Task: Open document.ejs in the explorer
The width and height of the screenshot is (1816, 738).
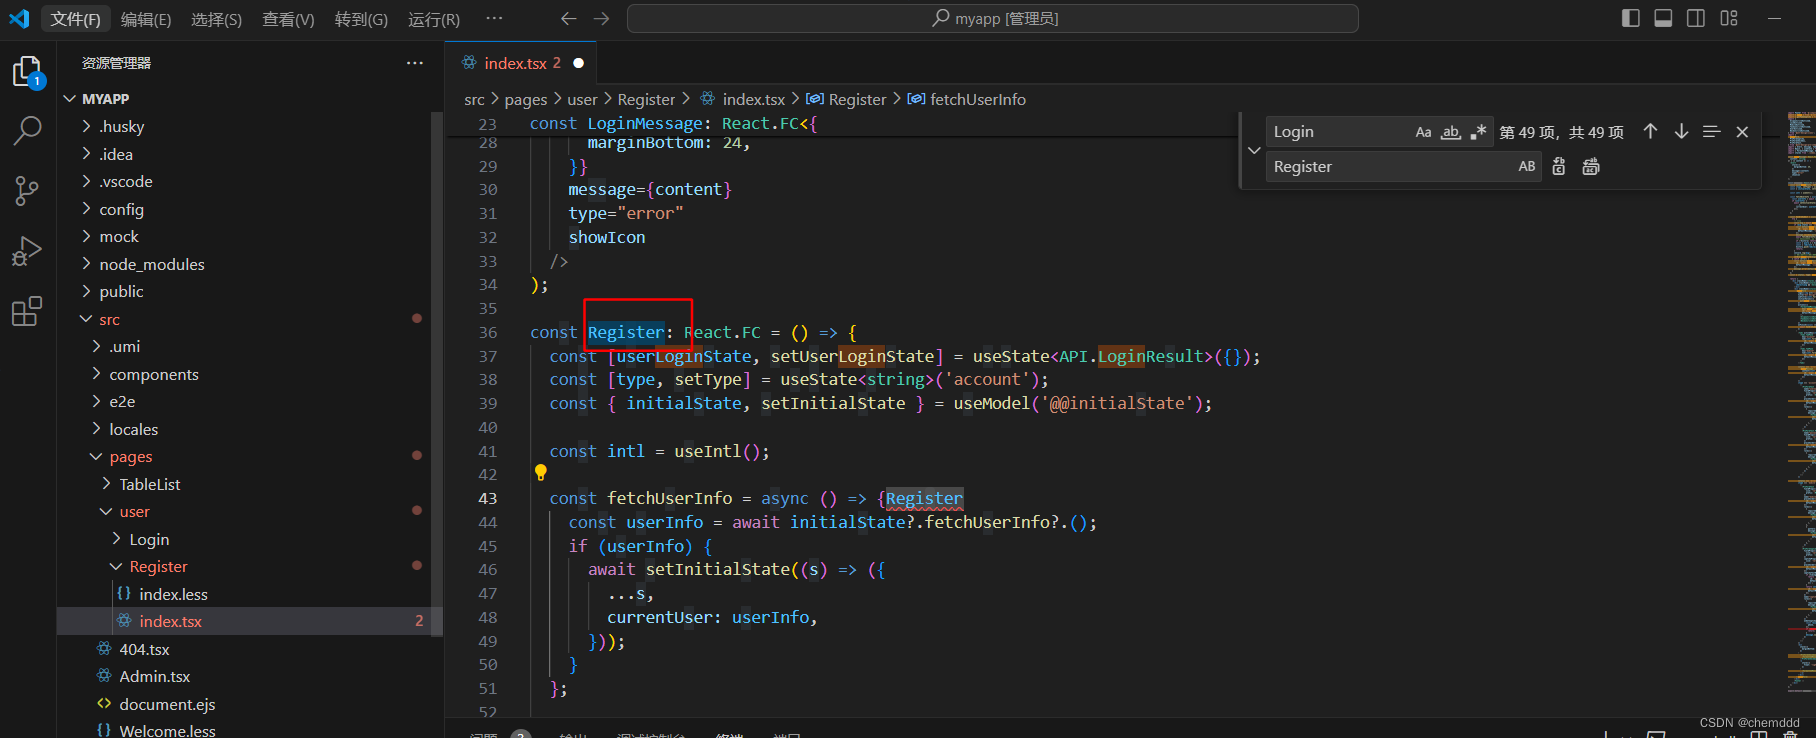Action: [250, 704]
